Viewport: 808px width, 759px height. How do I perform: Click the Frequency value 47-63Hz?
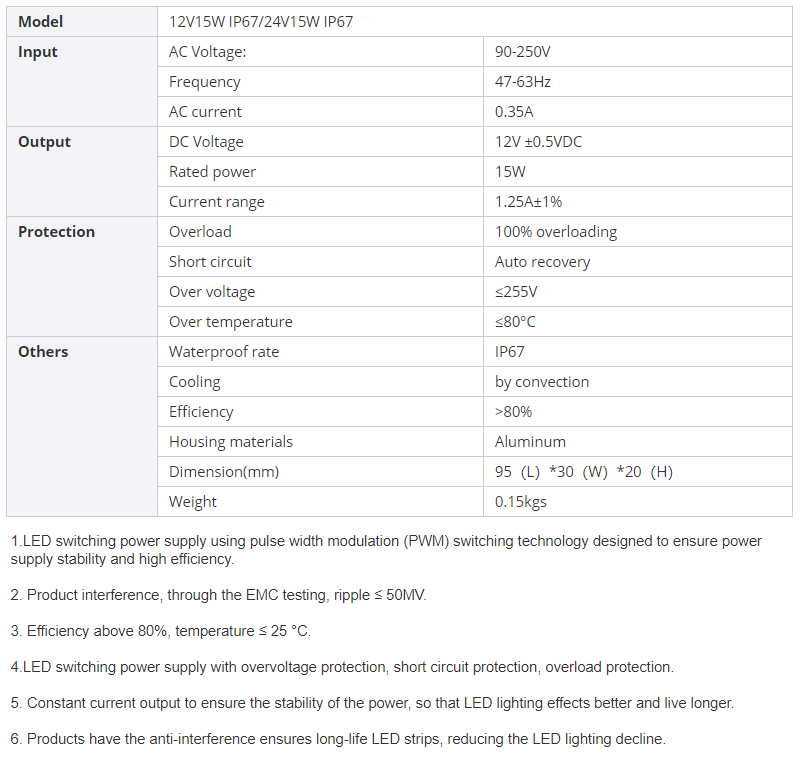tap(523, 82)
